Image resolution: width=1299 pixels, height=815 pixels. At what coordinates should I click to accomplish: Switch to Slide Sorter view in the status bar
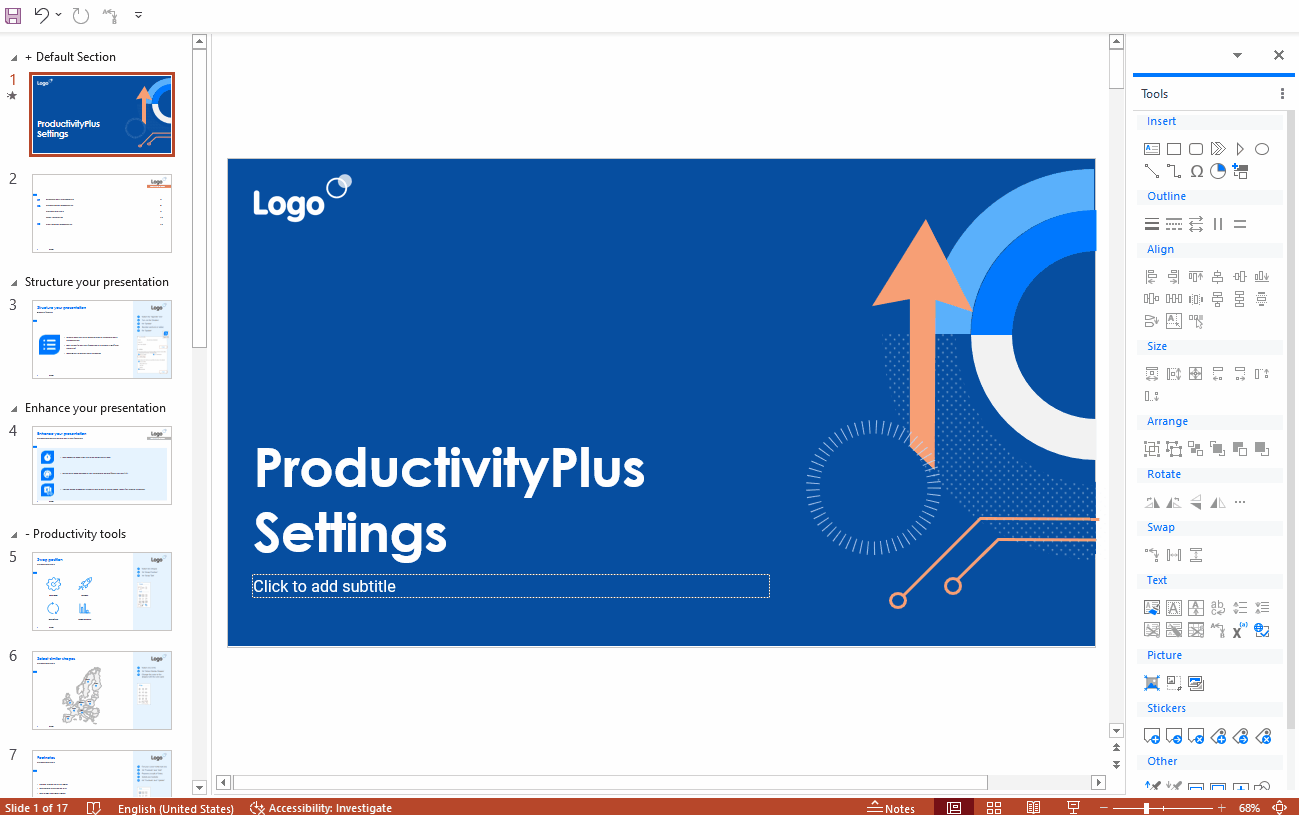(994, 807)
